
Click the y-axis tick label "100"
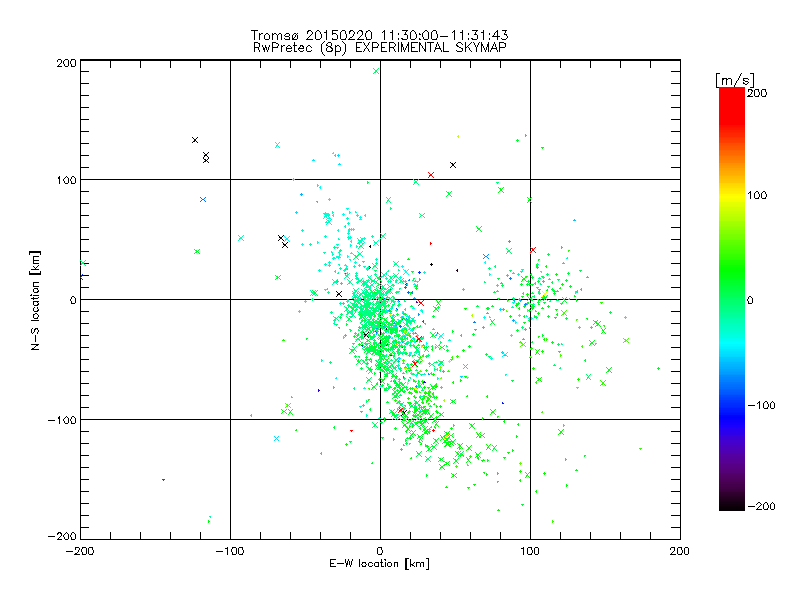click(x=66, y=180)
